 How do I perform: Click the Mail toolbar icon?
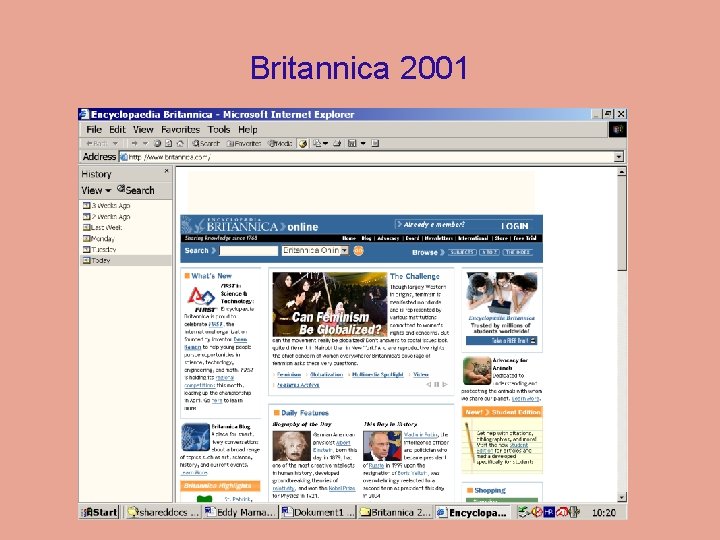pos(319,143)
